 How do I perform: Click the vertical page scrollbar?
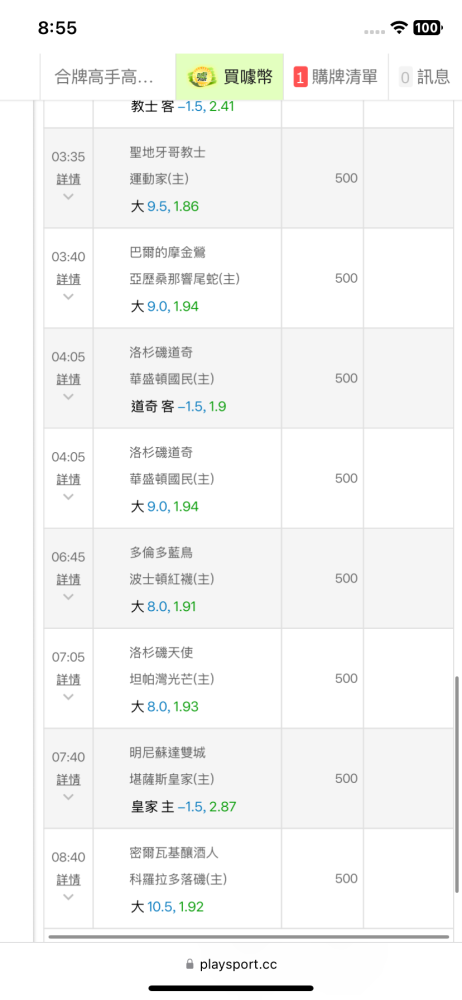pos(457,785)
